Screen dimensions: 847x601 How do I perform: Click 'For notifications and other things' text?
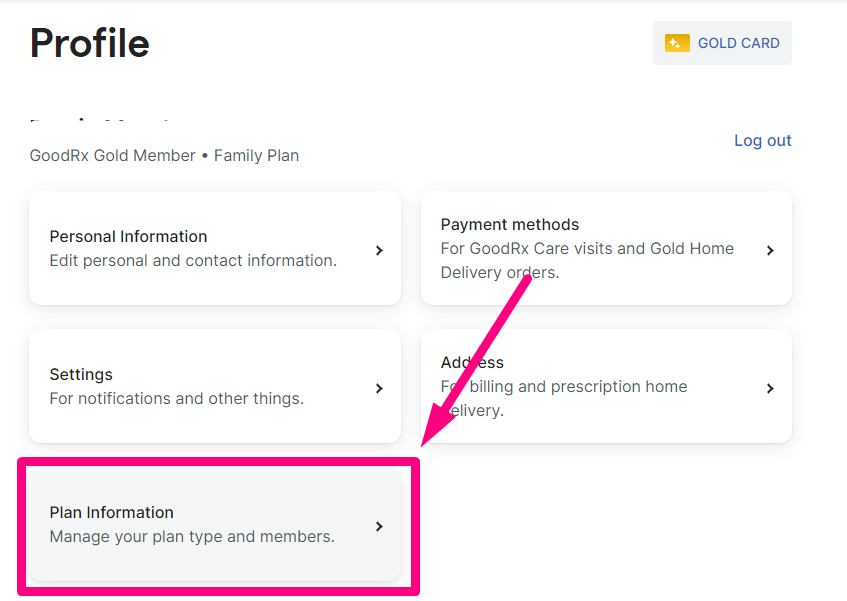pyautogui.click(x=177, y=399)
